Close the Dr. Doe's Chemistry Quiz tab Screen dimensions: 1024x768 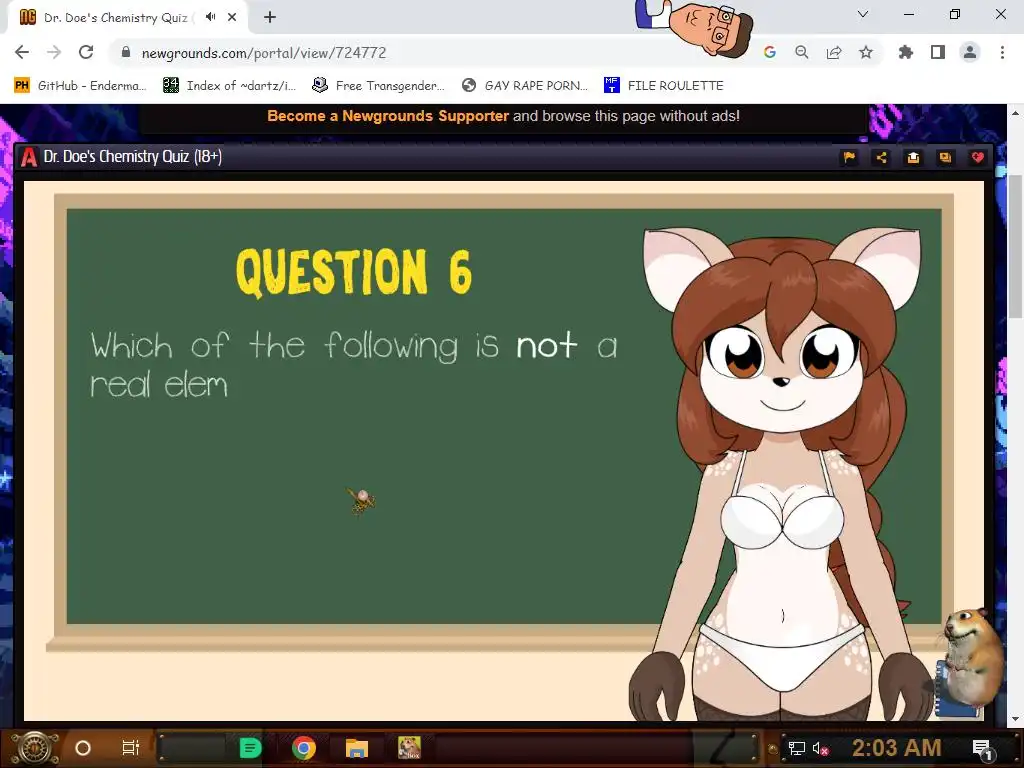pyautogui.click(x=232, y=17)
